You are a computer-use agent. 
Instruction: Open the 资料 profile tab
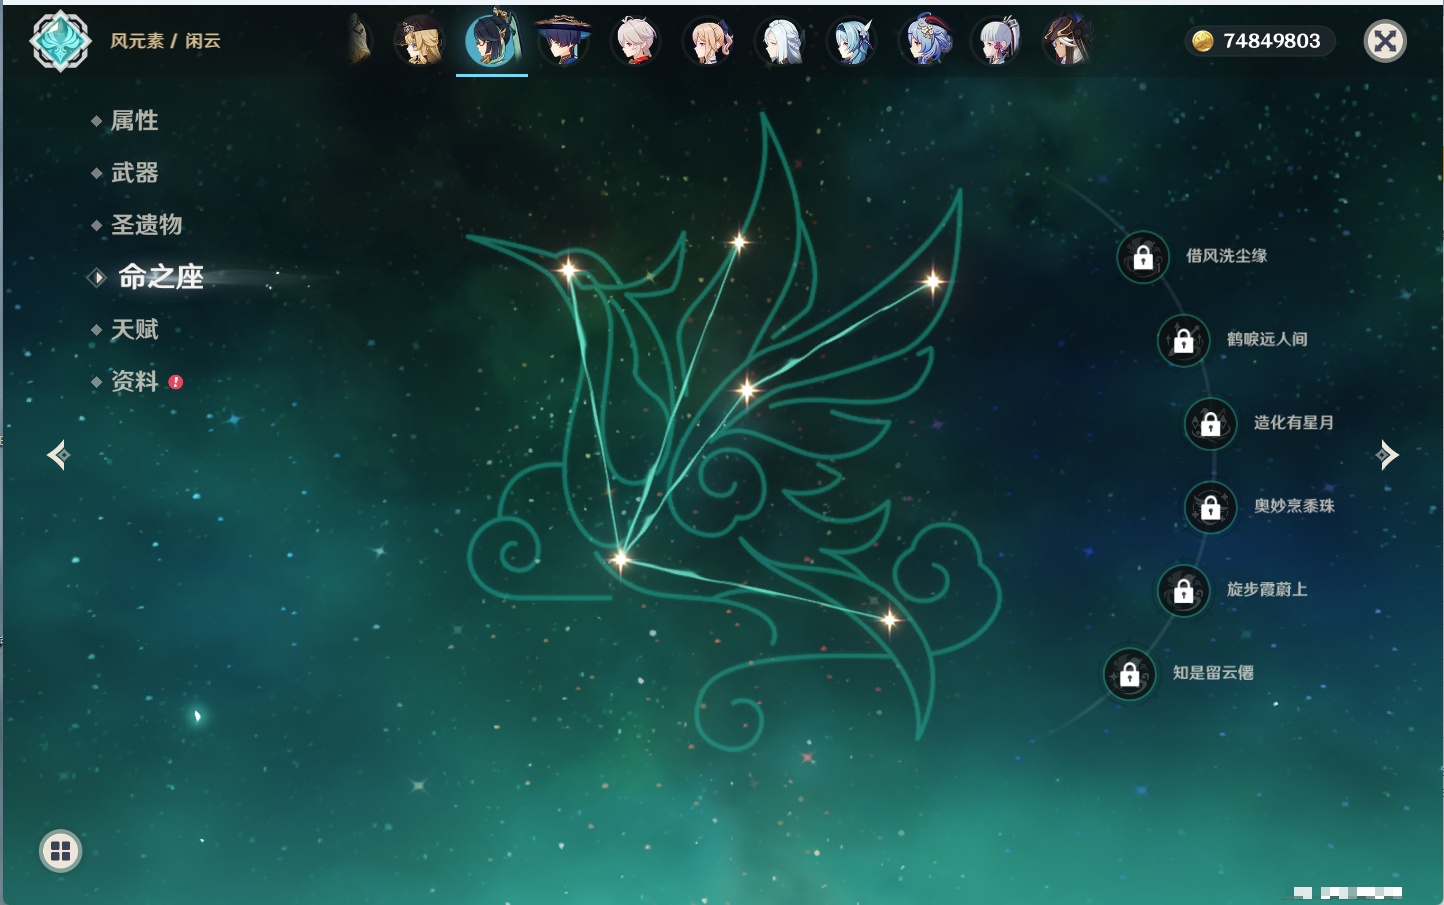point(134,382)
